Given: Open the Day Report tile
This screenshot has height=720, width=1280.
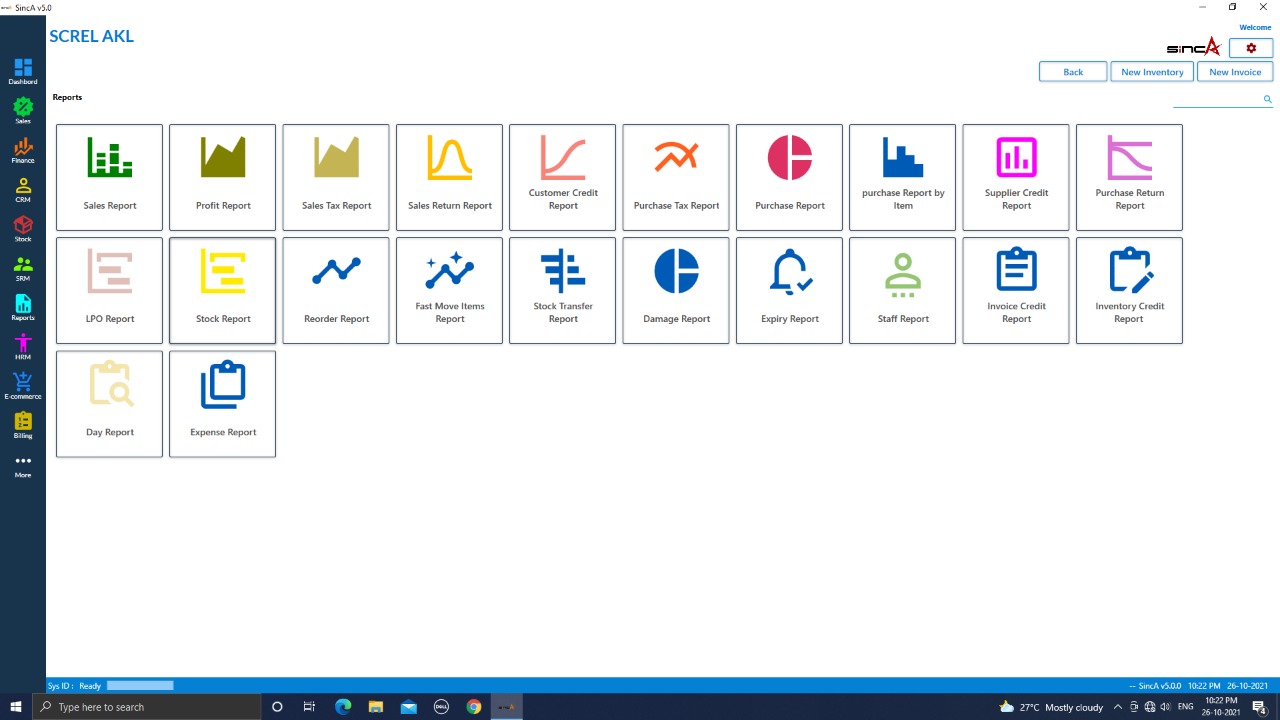Looking at the screenshot, I should 109,404.
